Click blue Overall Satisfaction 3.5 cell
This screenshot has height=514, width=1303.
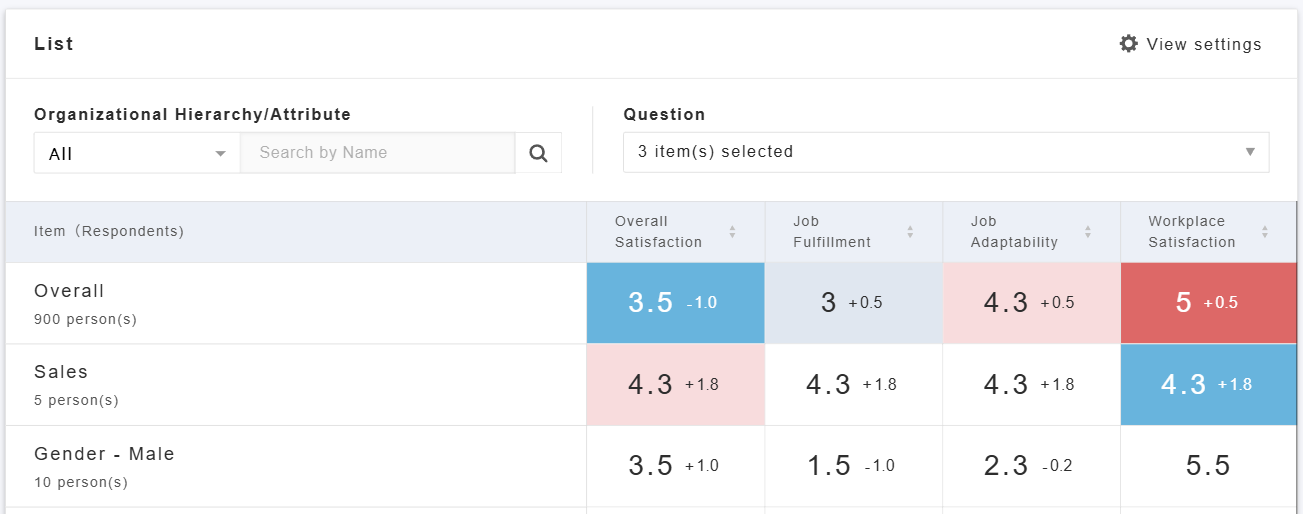(x=675, y=303)
